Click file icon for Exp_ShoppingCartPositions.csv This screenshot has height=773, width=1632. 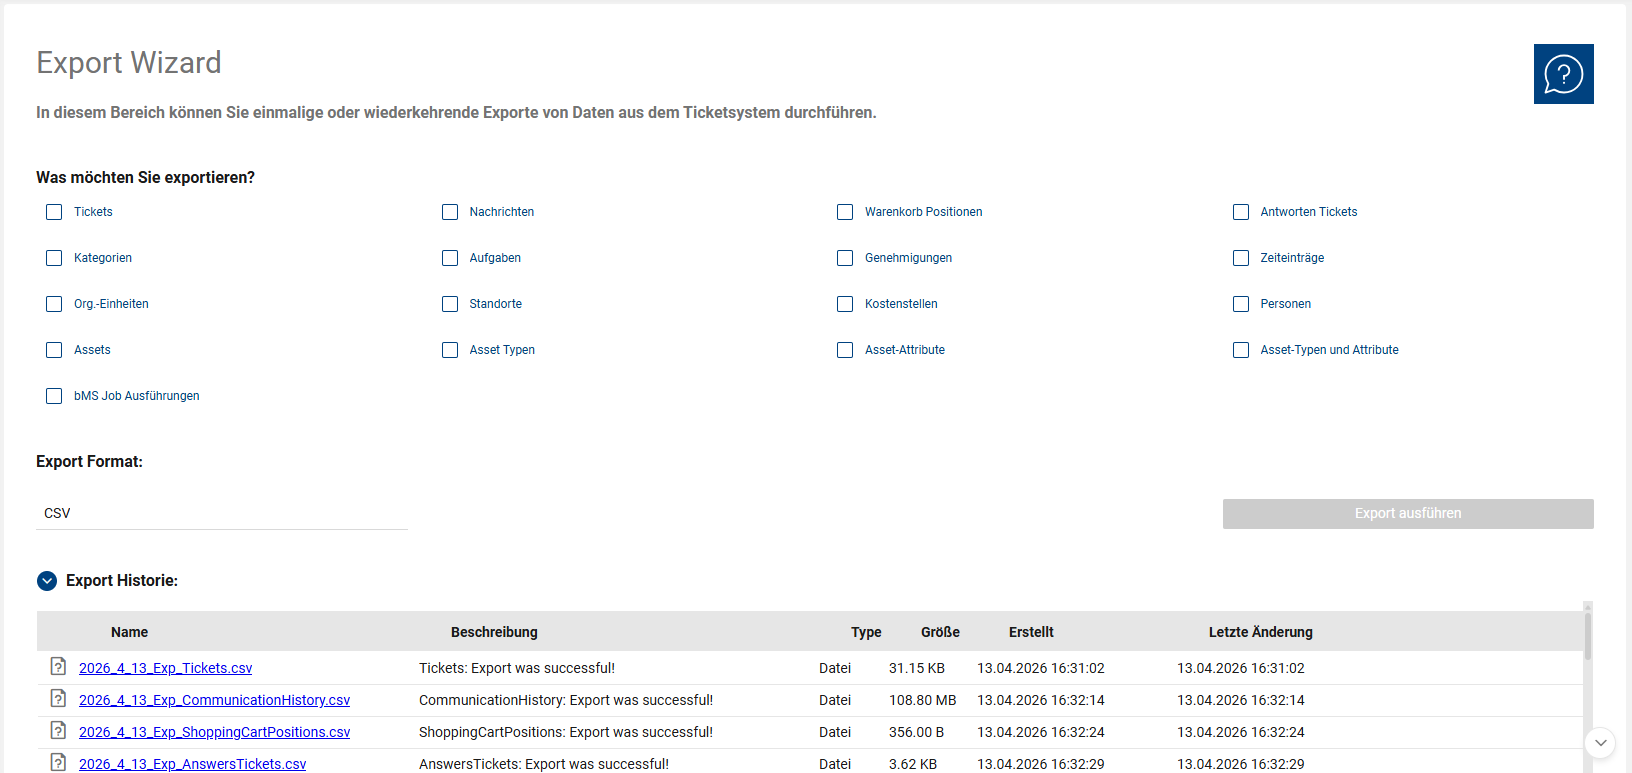(58, 730)
